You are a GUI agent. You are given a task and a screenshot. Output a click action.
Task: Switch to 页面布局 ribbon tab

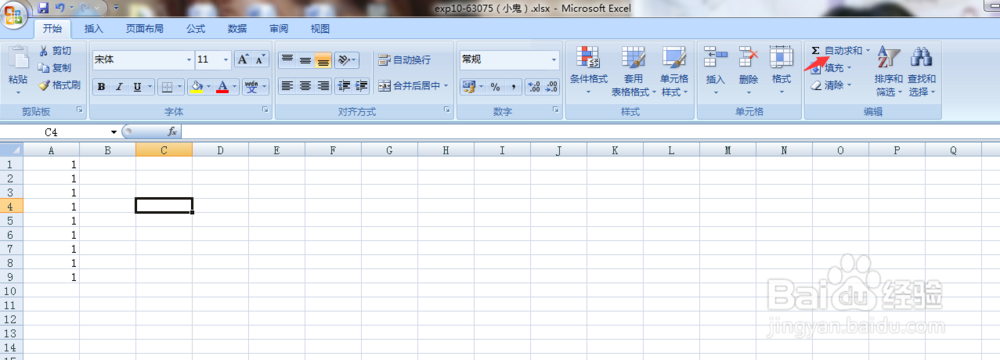coord(144,29)
